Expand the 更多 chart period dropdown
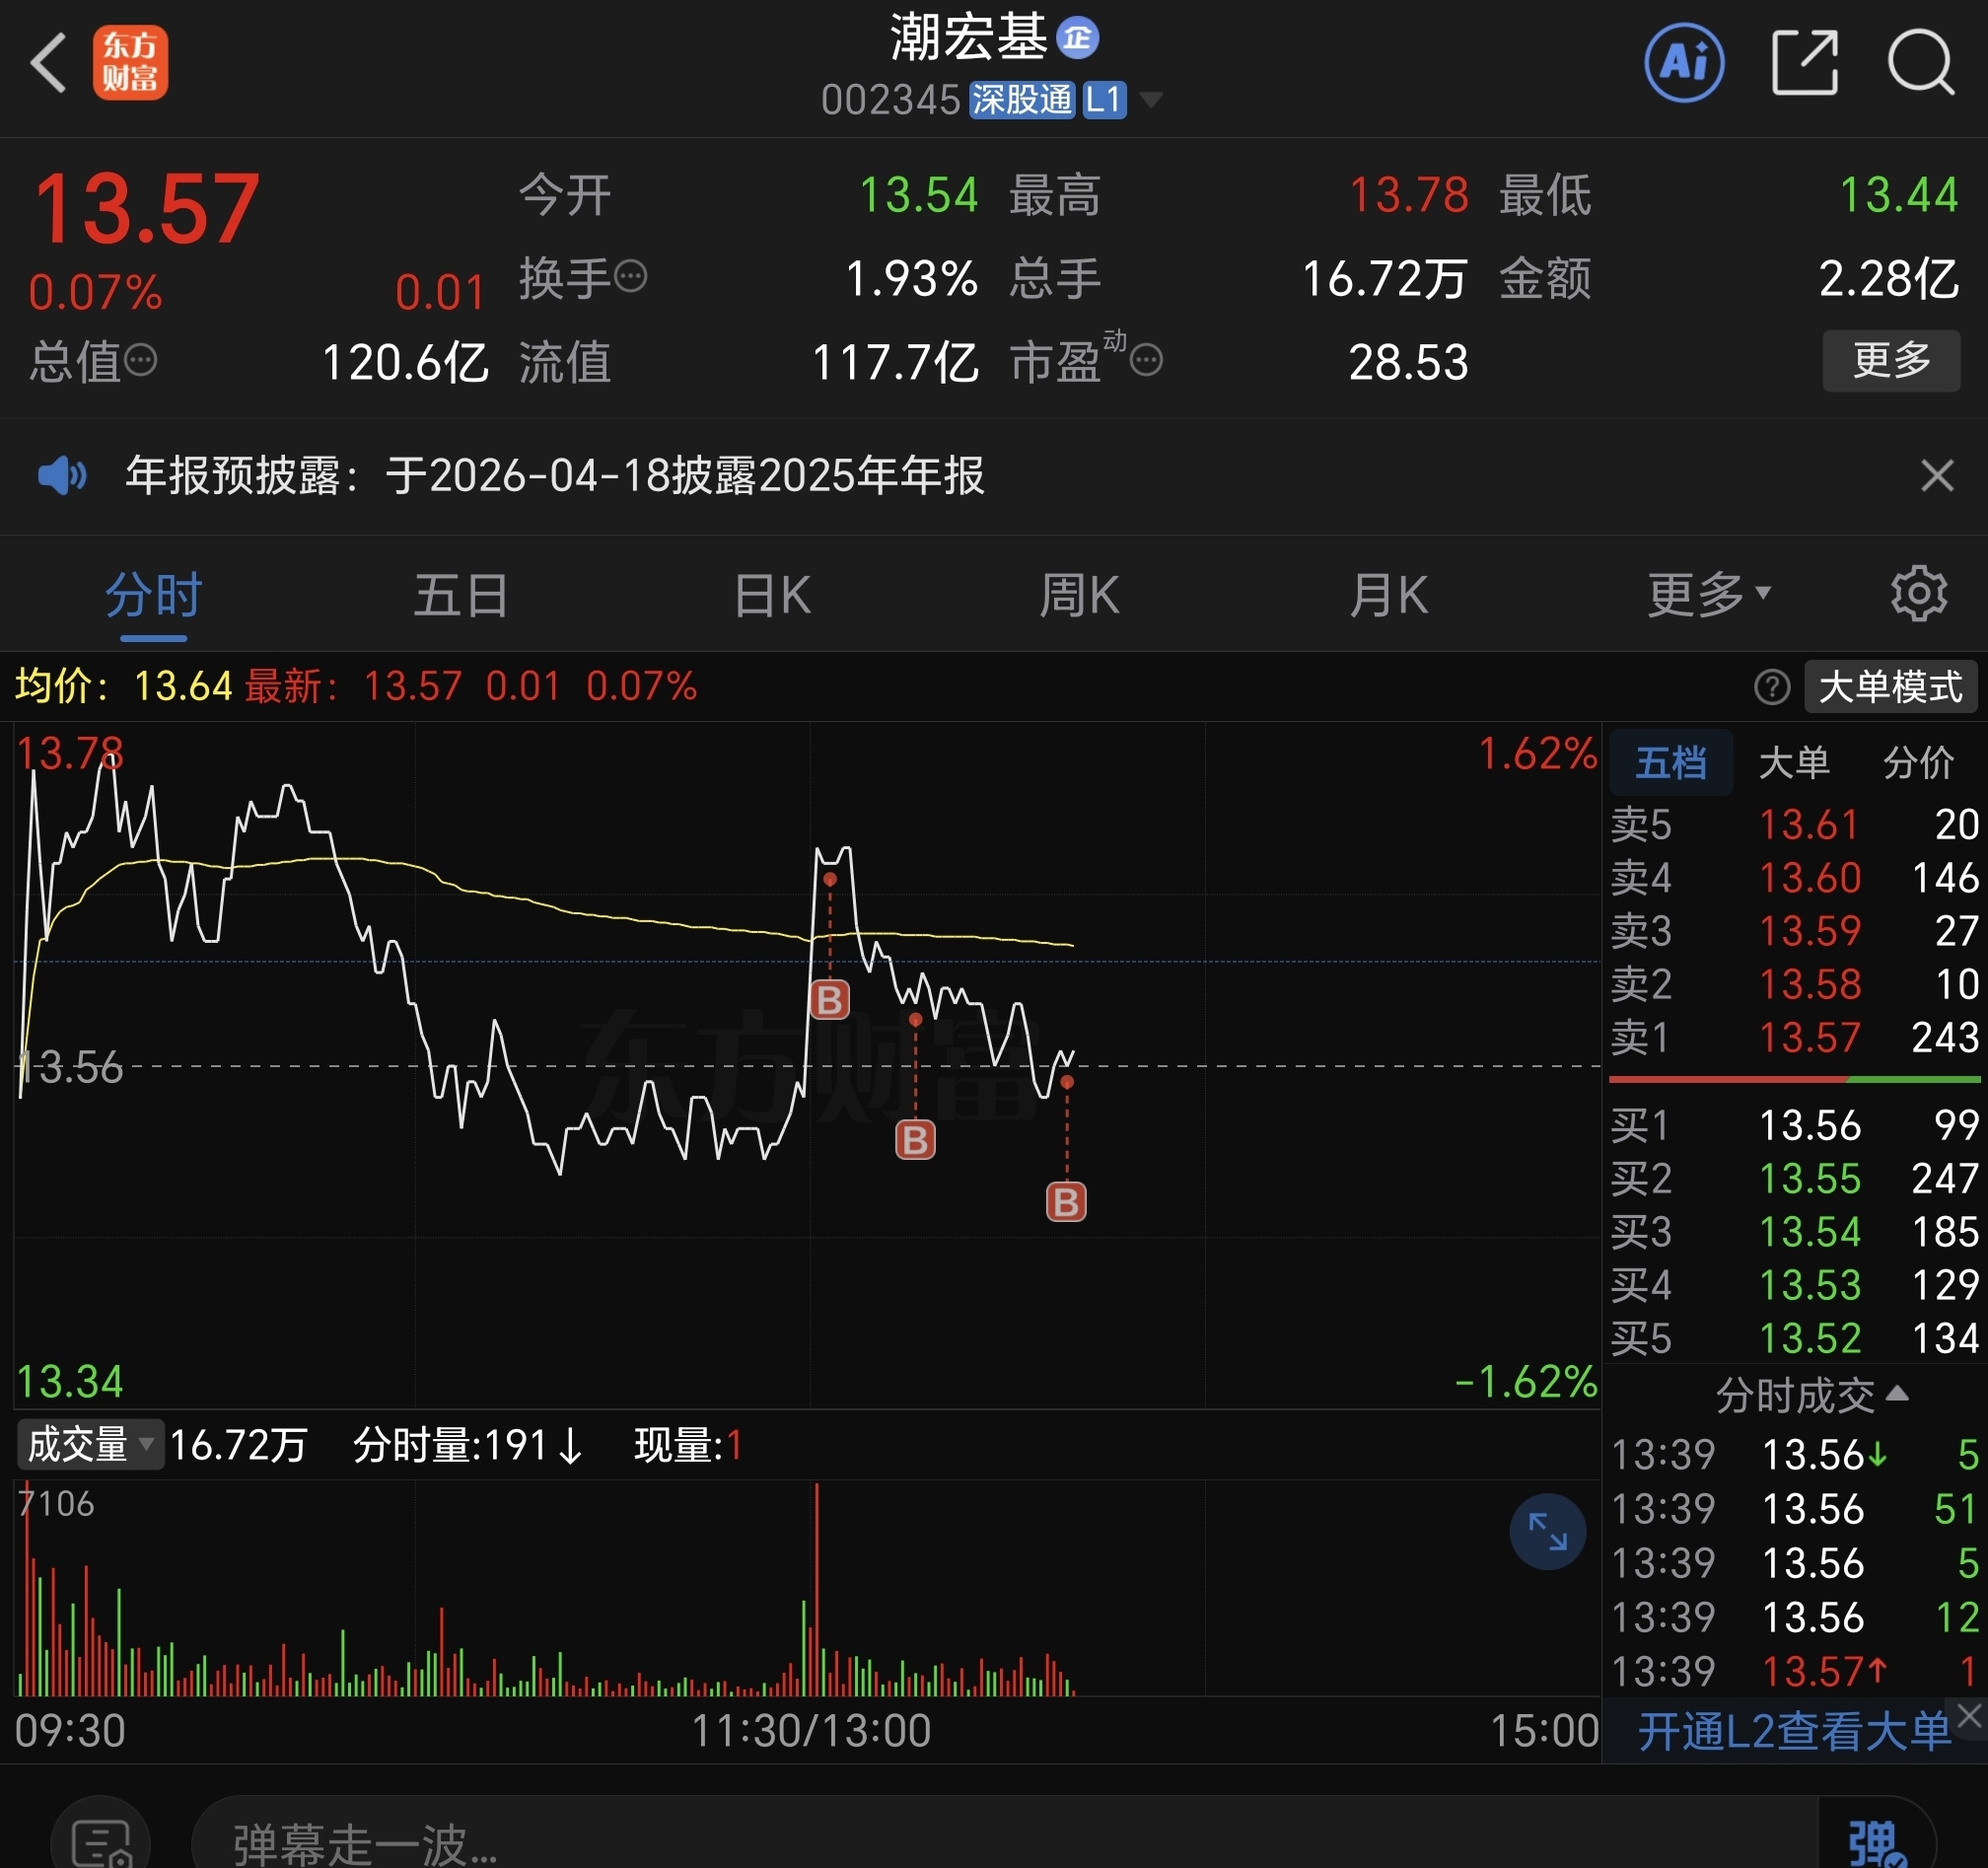This screenshot has width=1988, height=1868. pos(1708,595)
